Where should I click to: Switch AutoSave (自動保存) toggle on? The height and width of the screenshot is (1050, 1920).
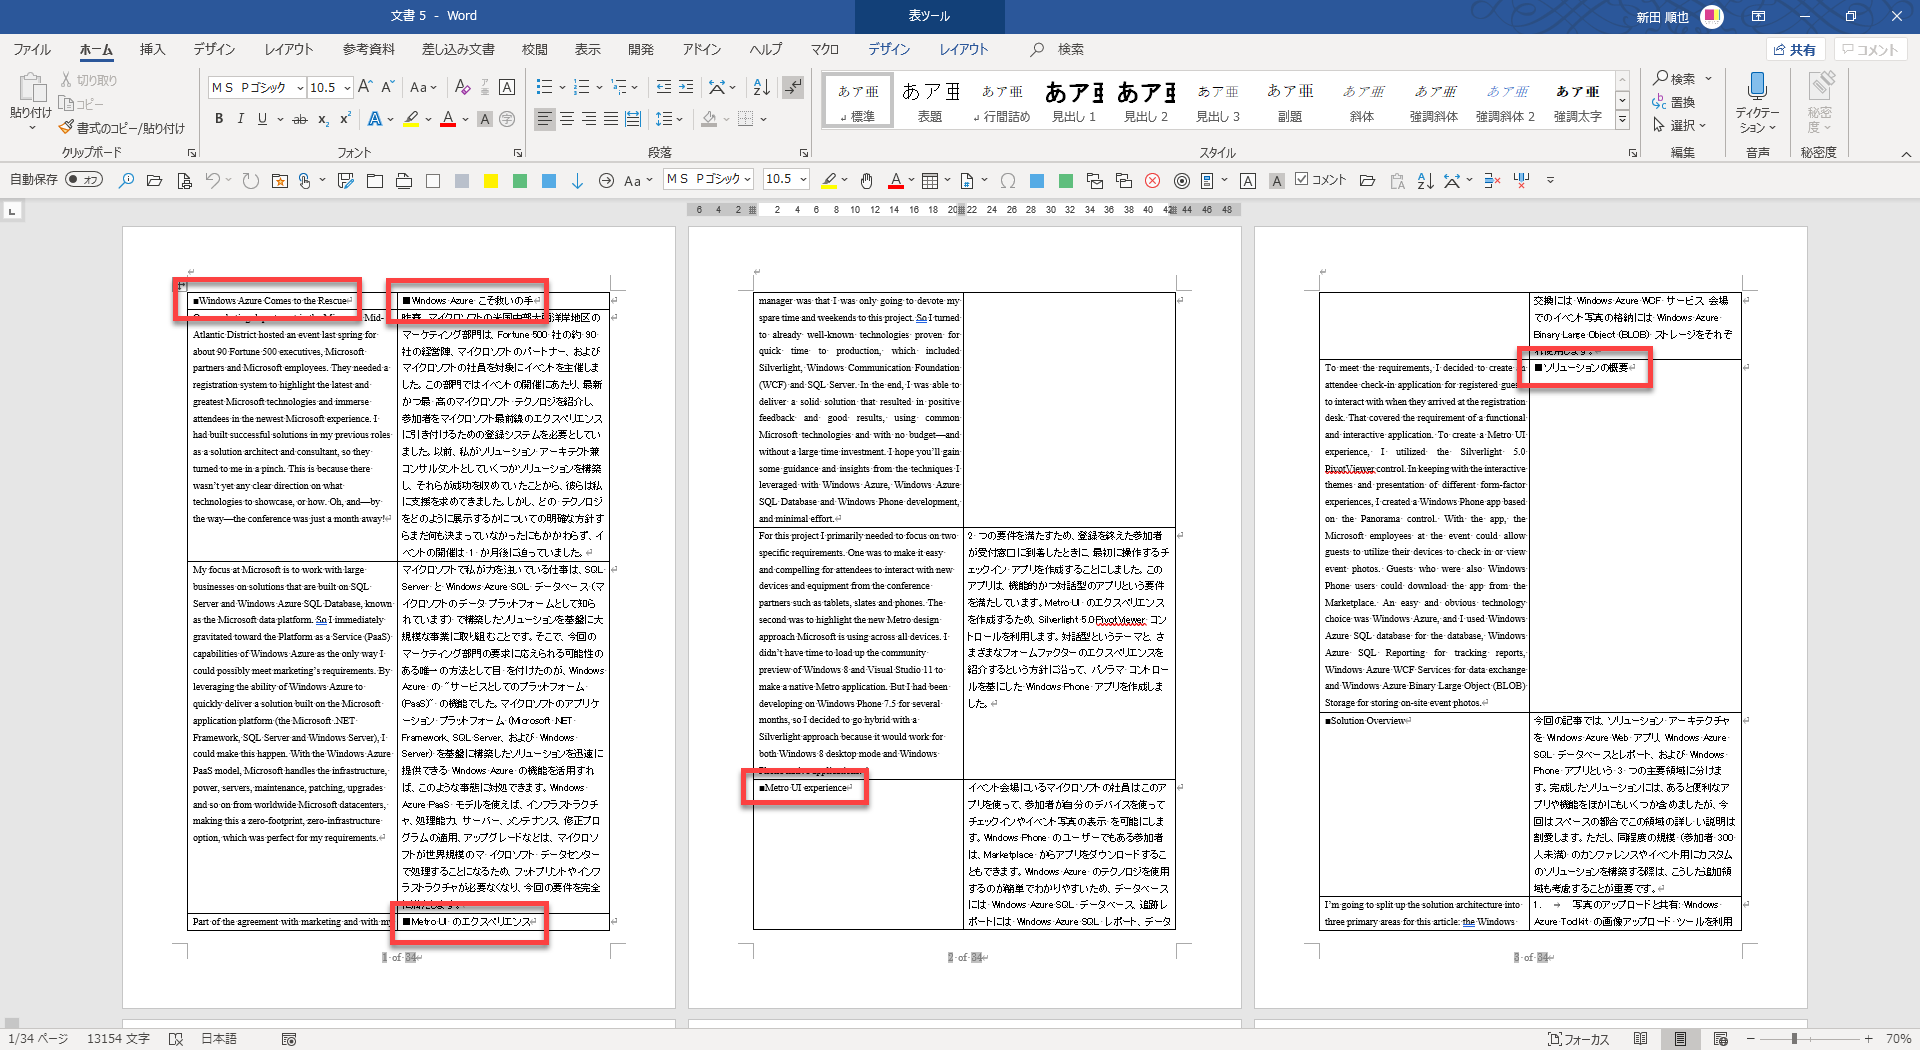point(84,180)
